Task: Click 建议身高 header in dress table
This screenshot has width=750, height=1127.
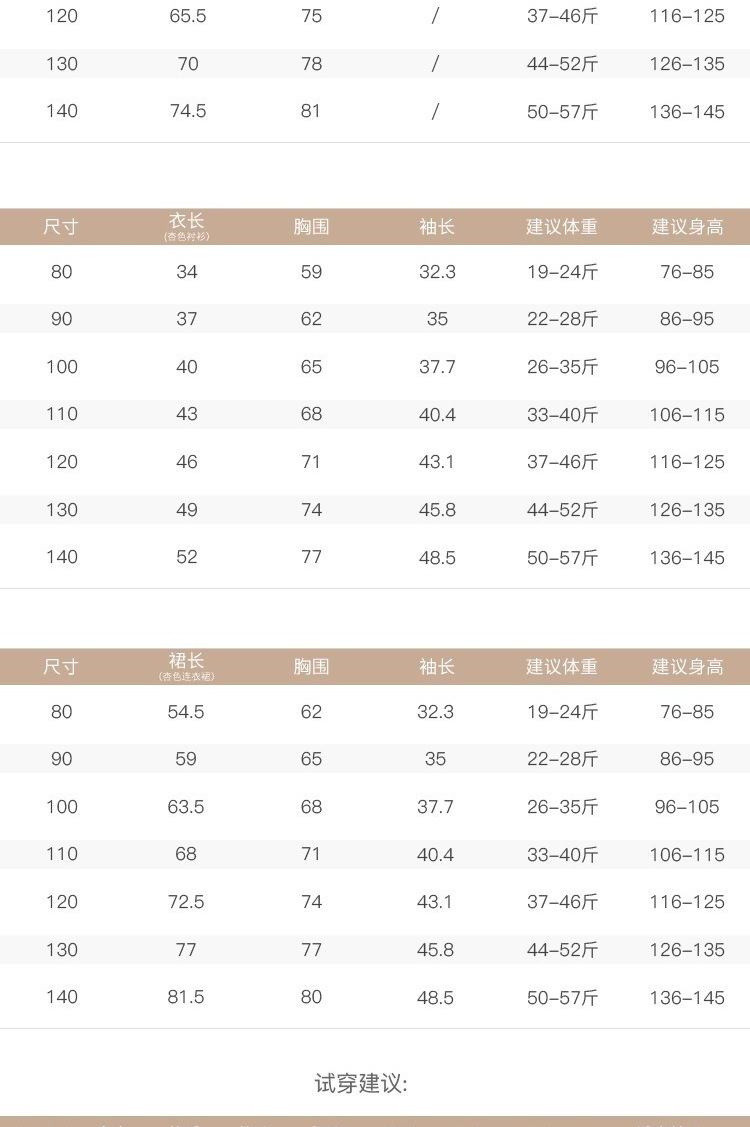Action: click(x=687, y=666)
